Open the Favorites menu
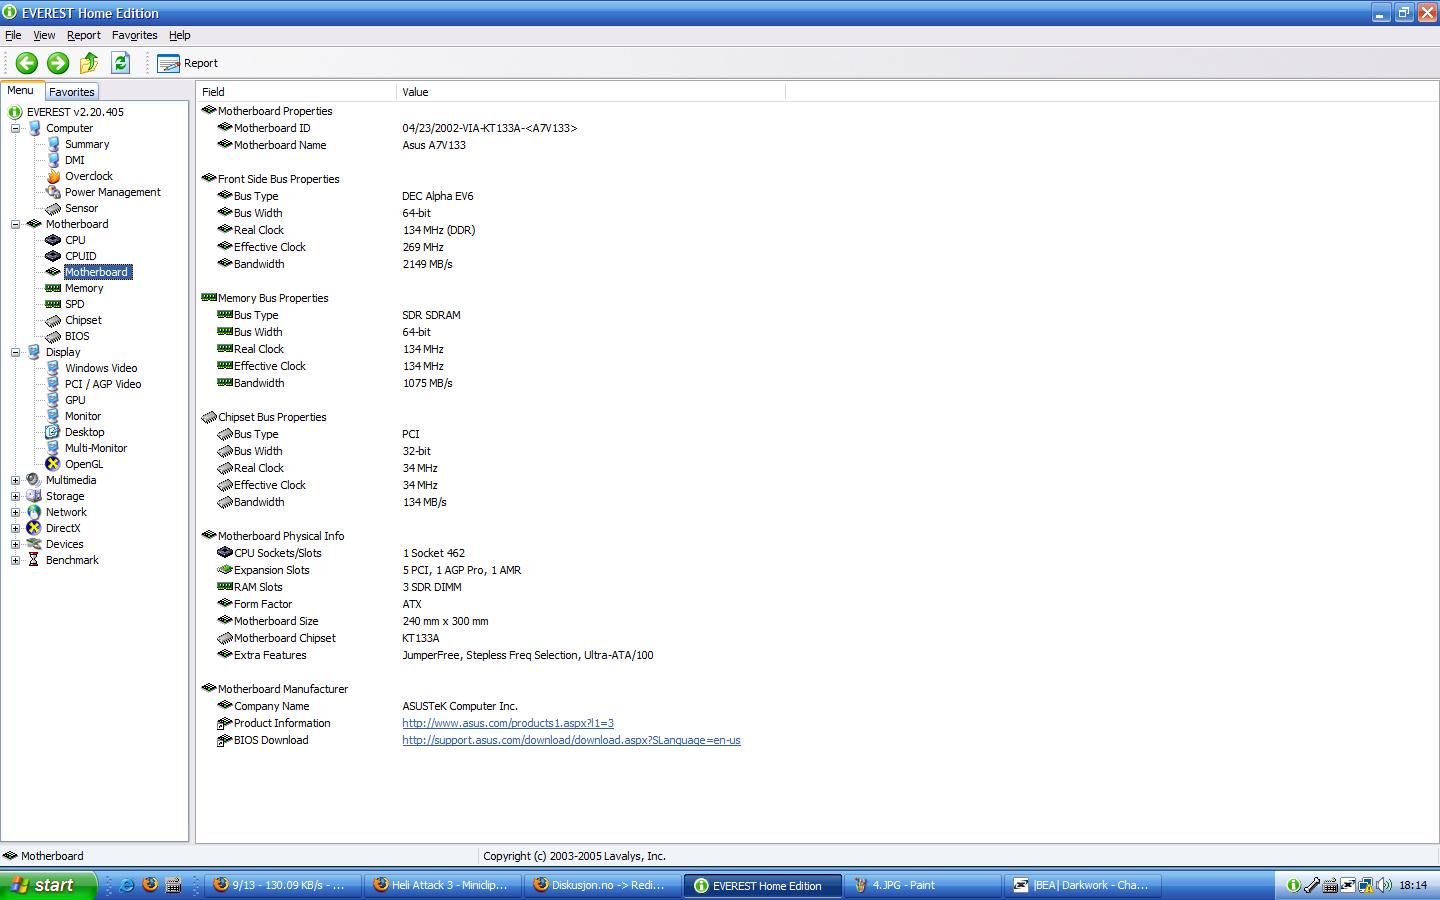Screen dimensions: 1440x900 [135, 35]
